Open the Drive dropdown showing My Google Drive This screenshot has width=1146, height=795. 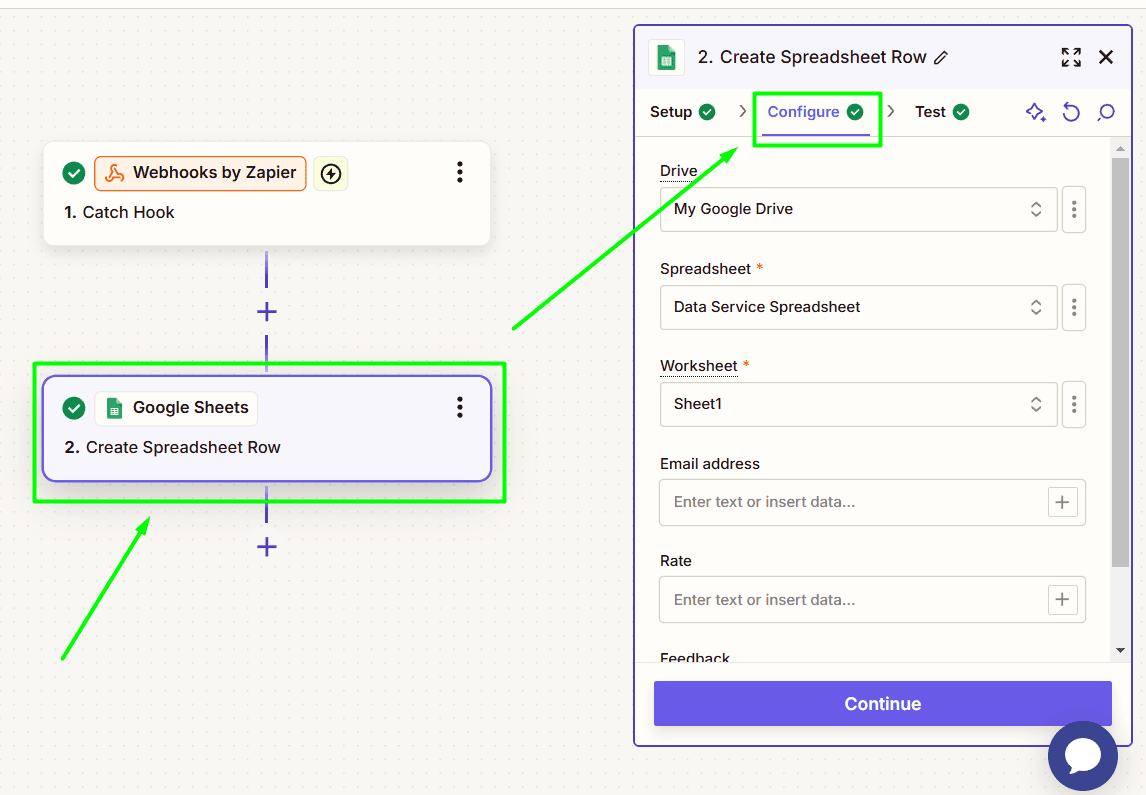click(x=858, y=210)
